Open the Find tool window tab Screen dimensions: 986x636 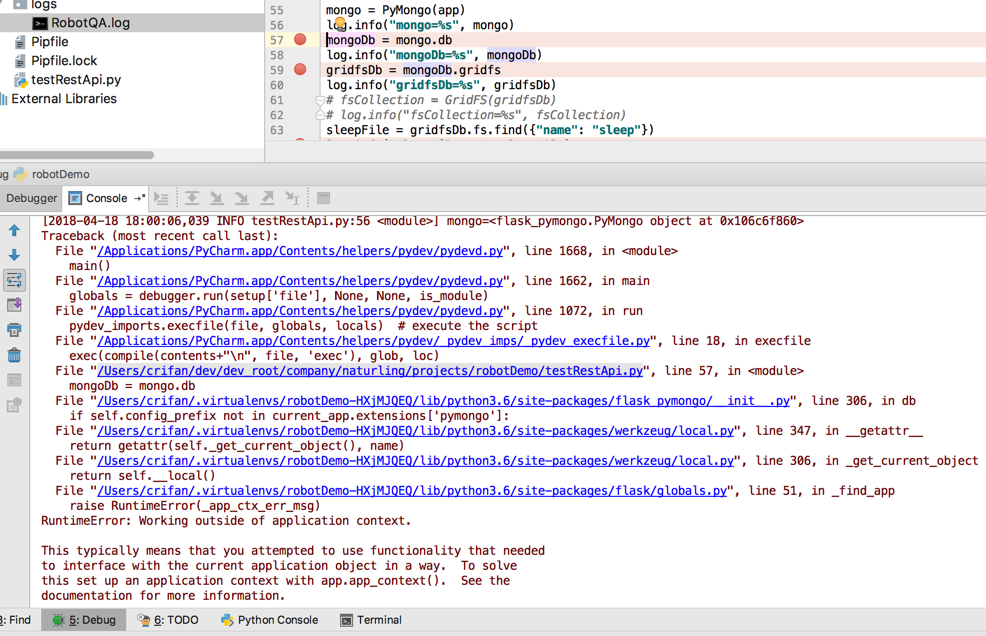16,620
